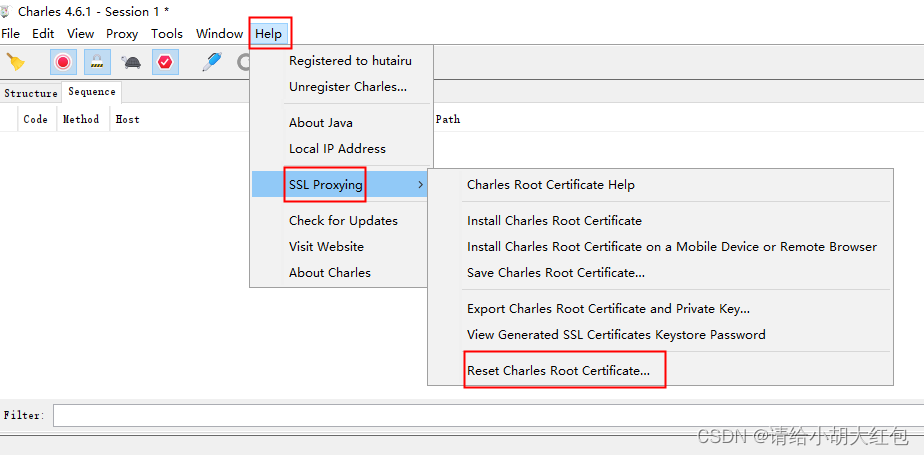Select About Java

(342, 123)
